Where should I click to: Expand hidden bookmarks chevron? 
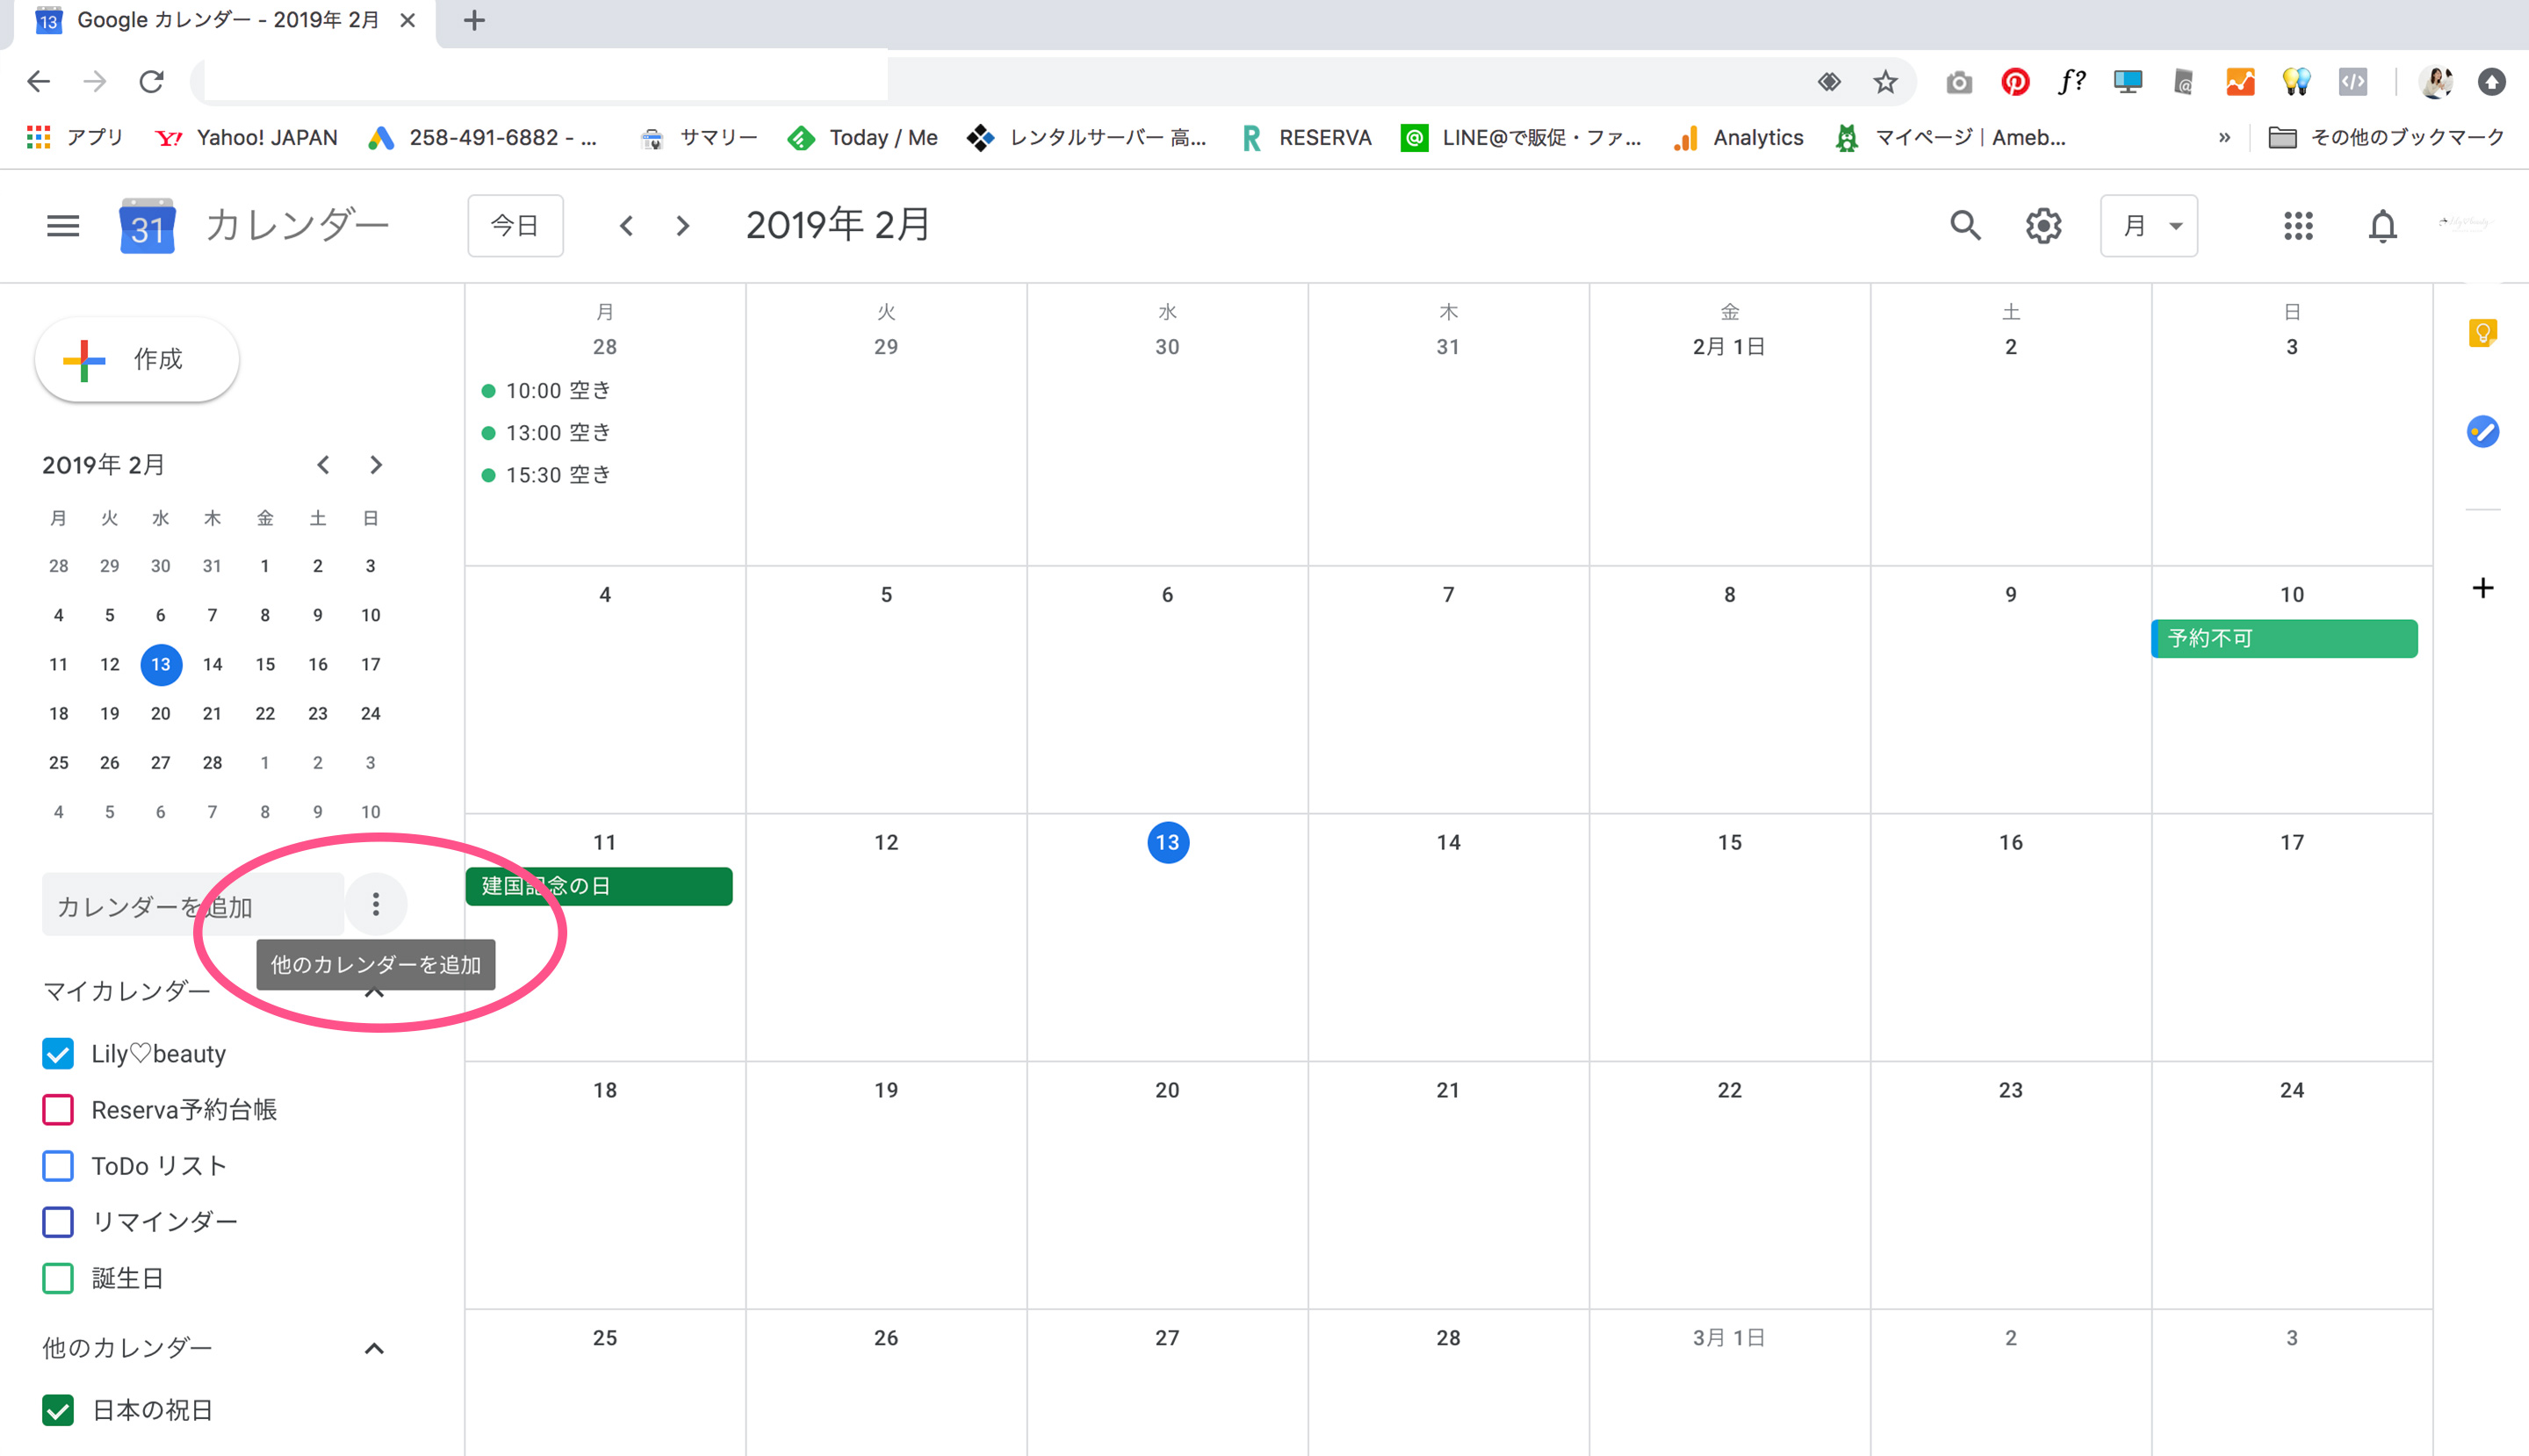2224,138
